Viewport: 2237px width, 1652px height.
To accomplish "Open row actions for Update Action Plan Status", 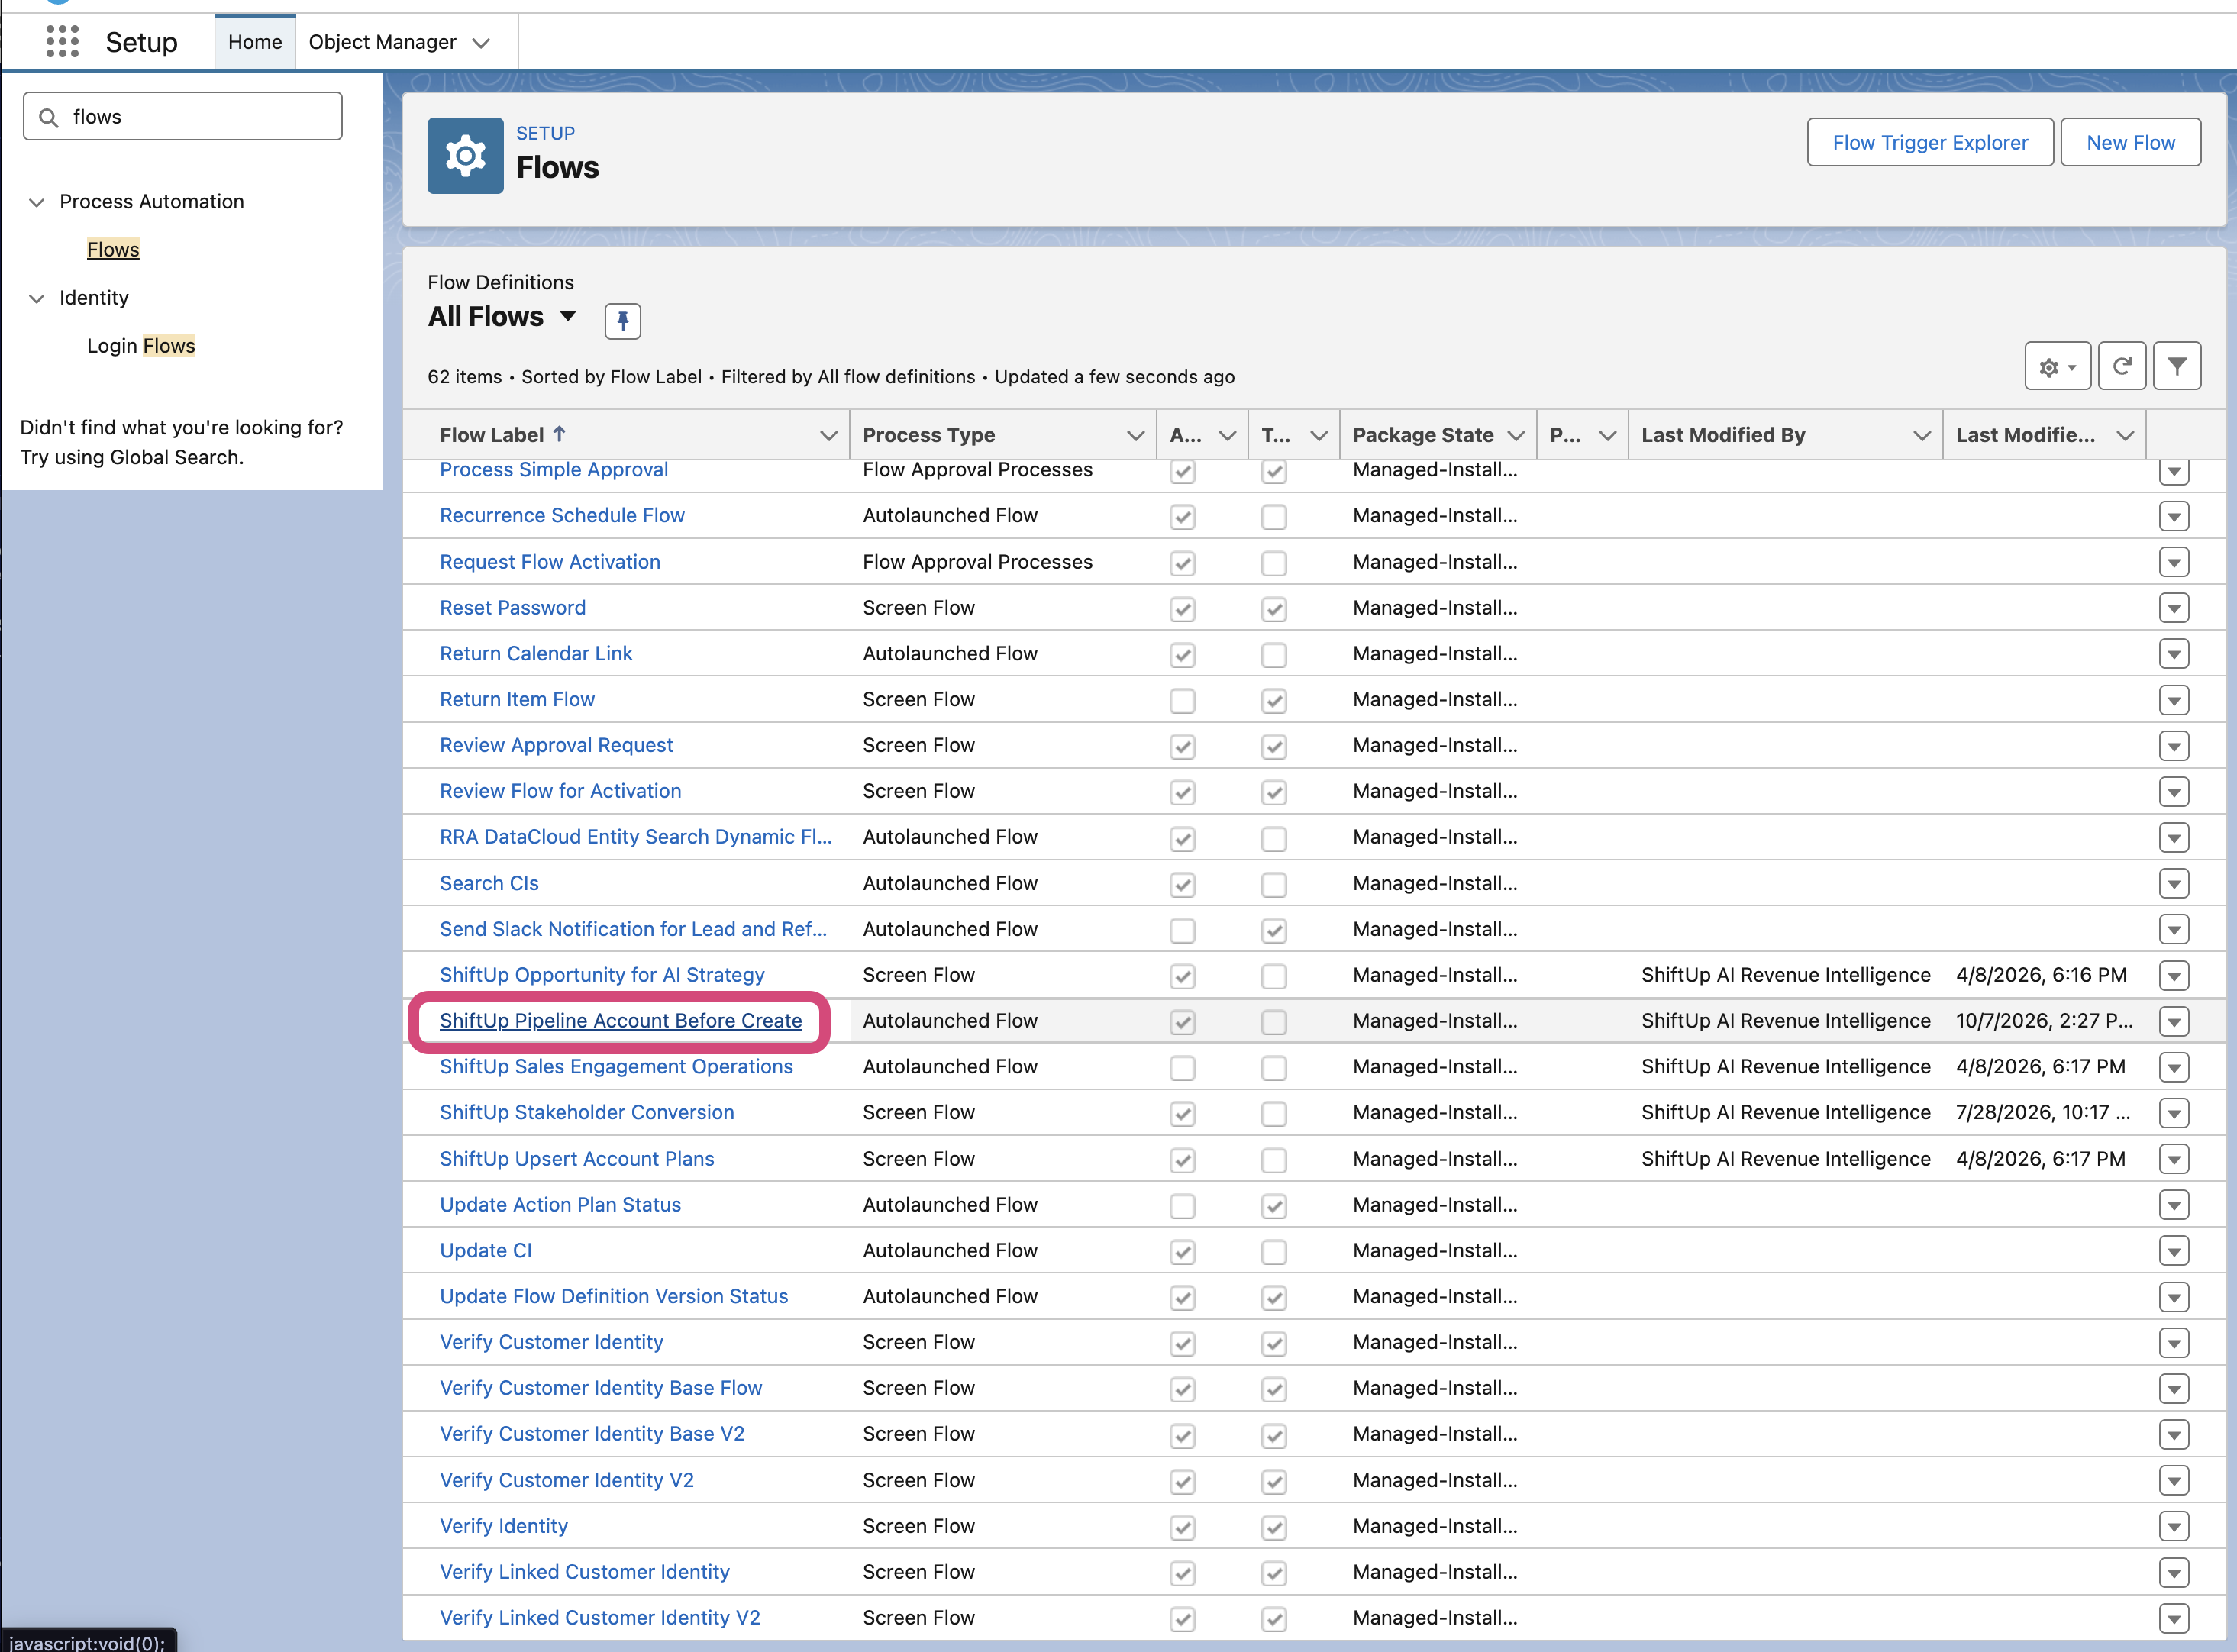I will coord(2174,1205).
